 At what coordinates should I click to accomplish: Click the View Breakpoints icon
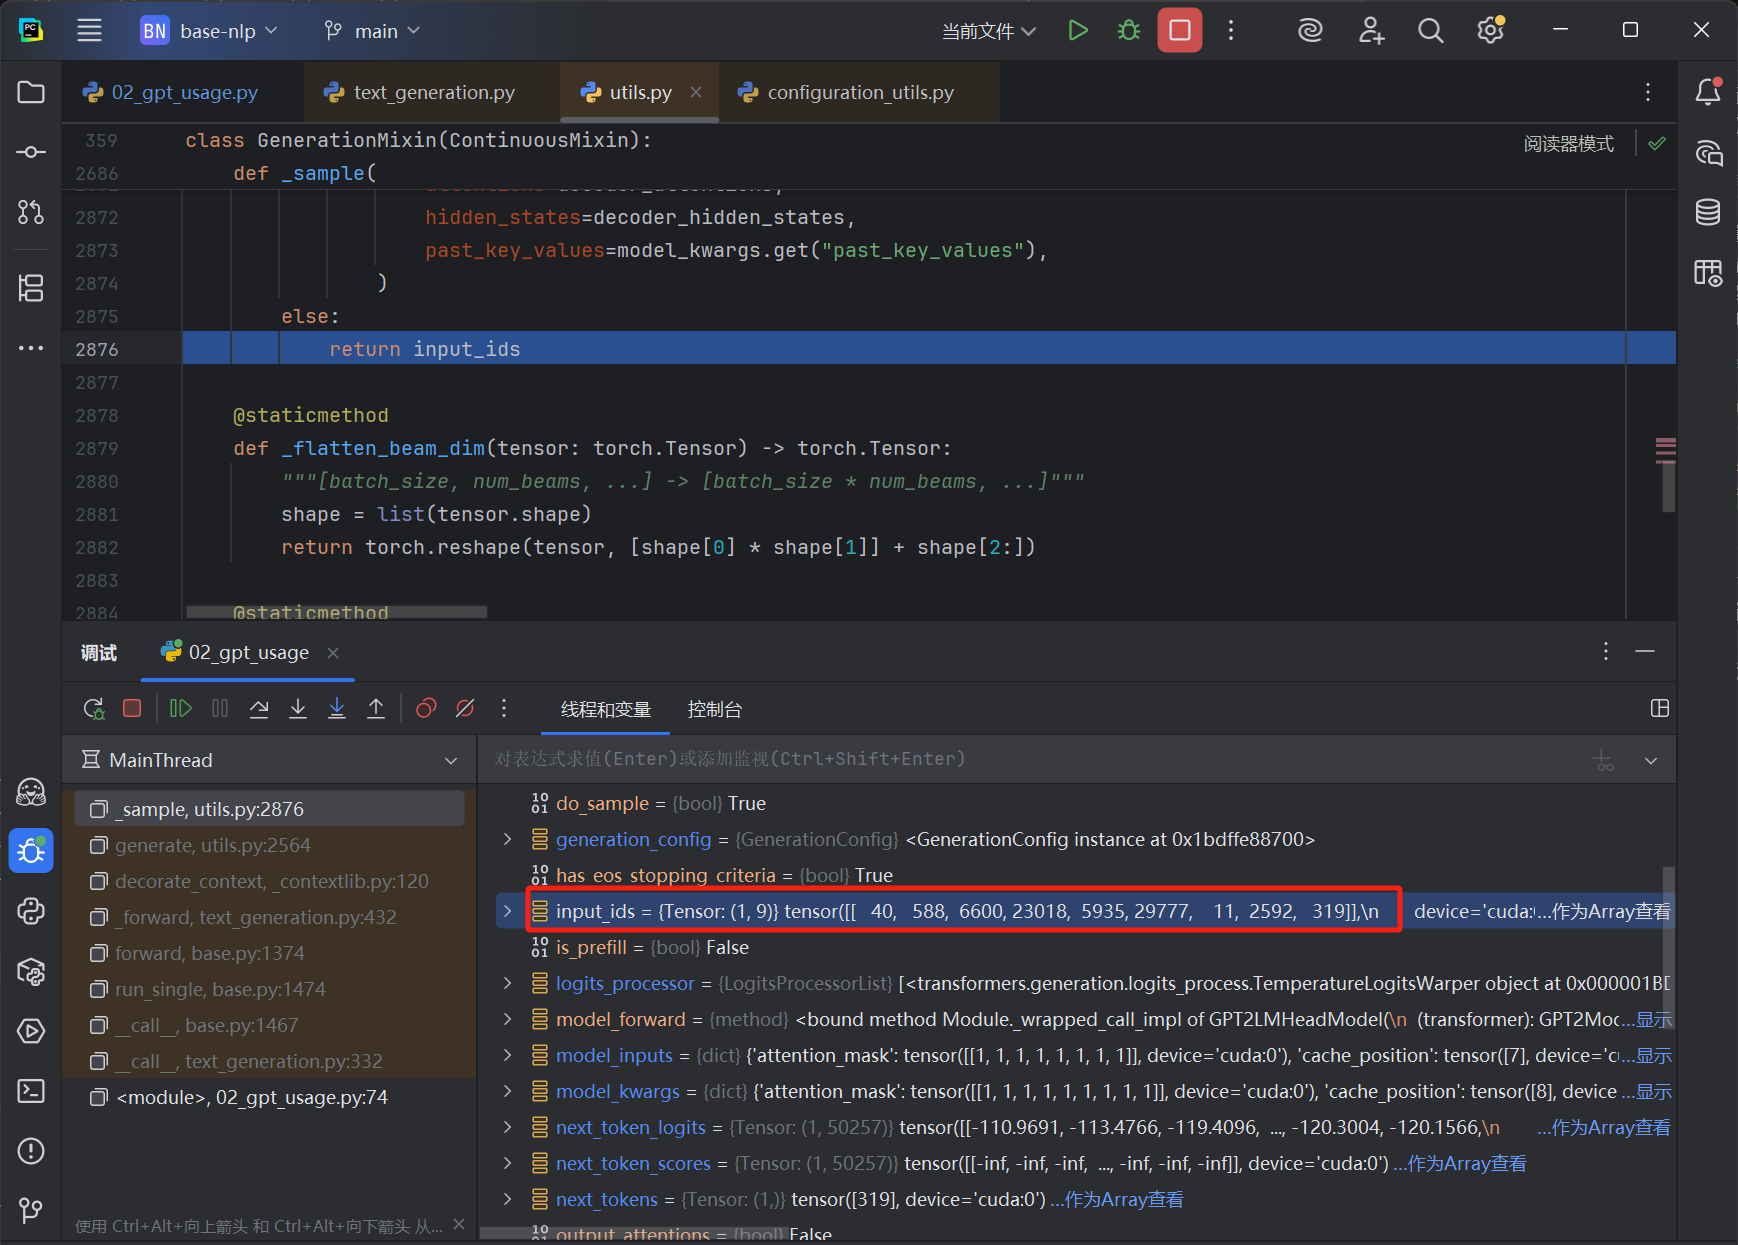point(426,709)
